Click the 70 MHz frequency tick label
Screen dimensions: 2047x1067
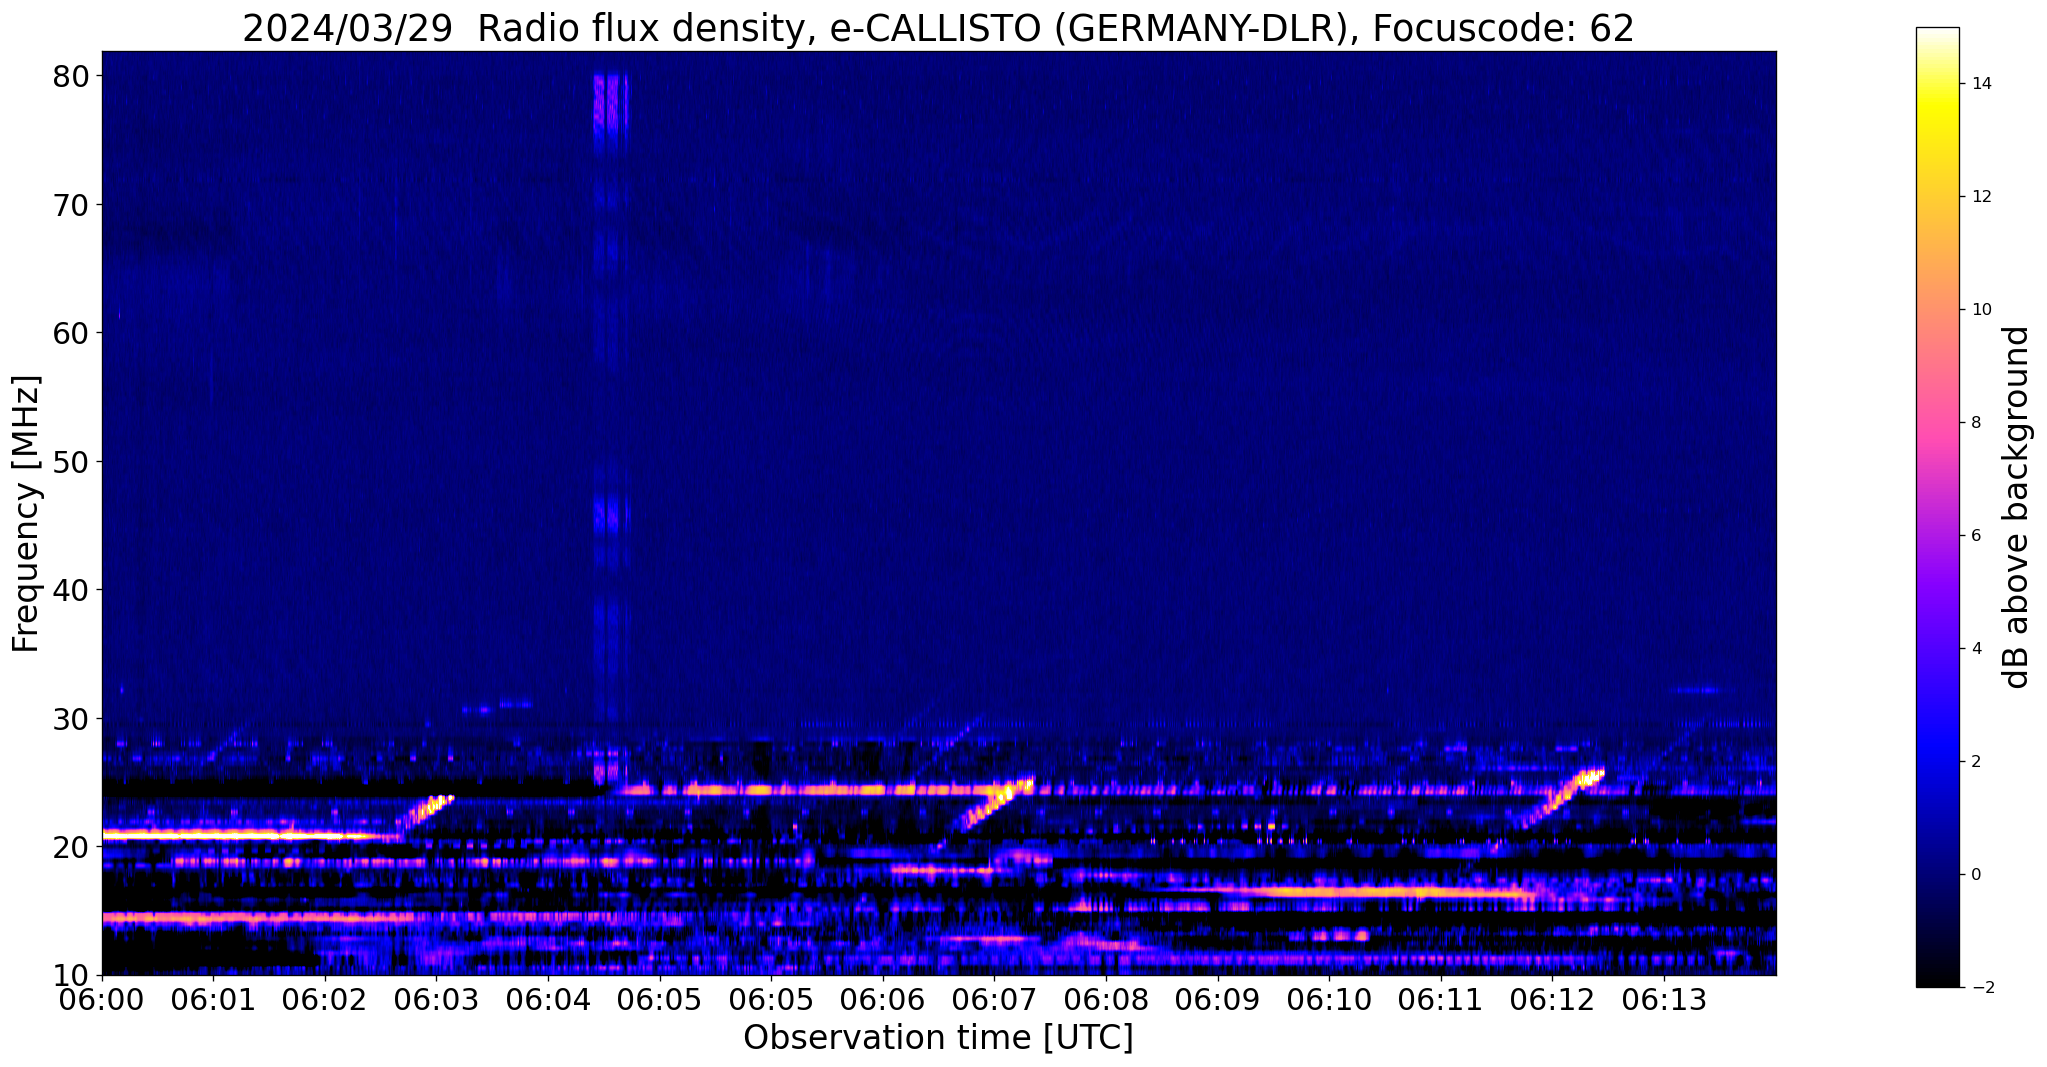[x=70, y=205]
